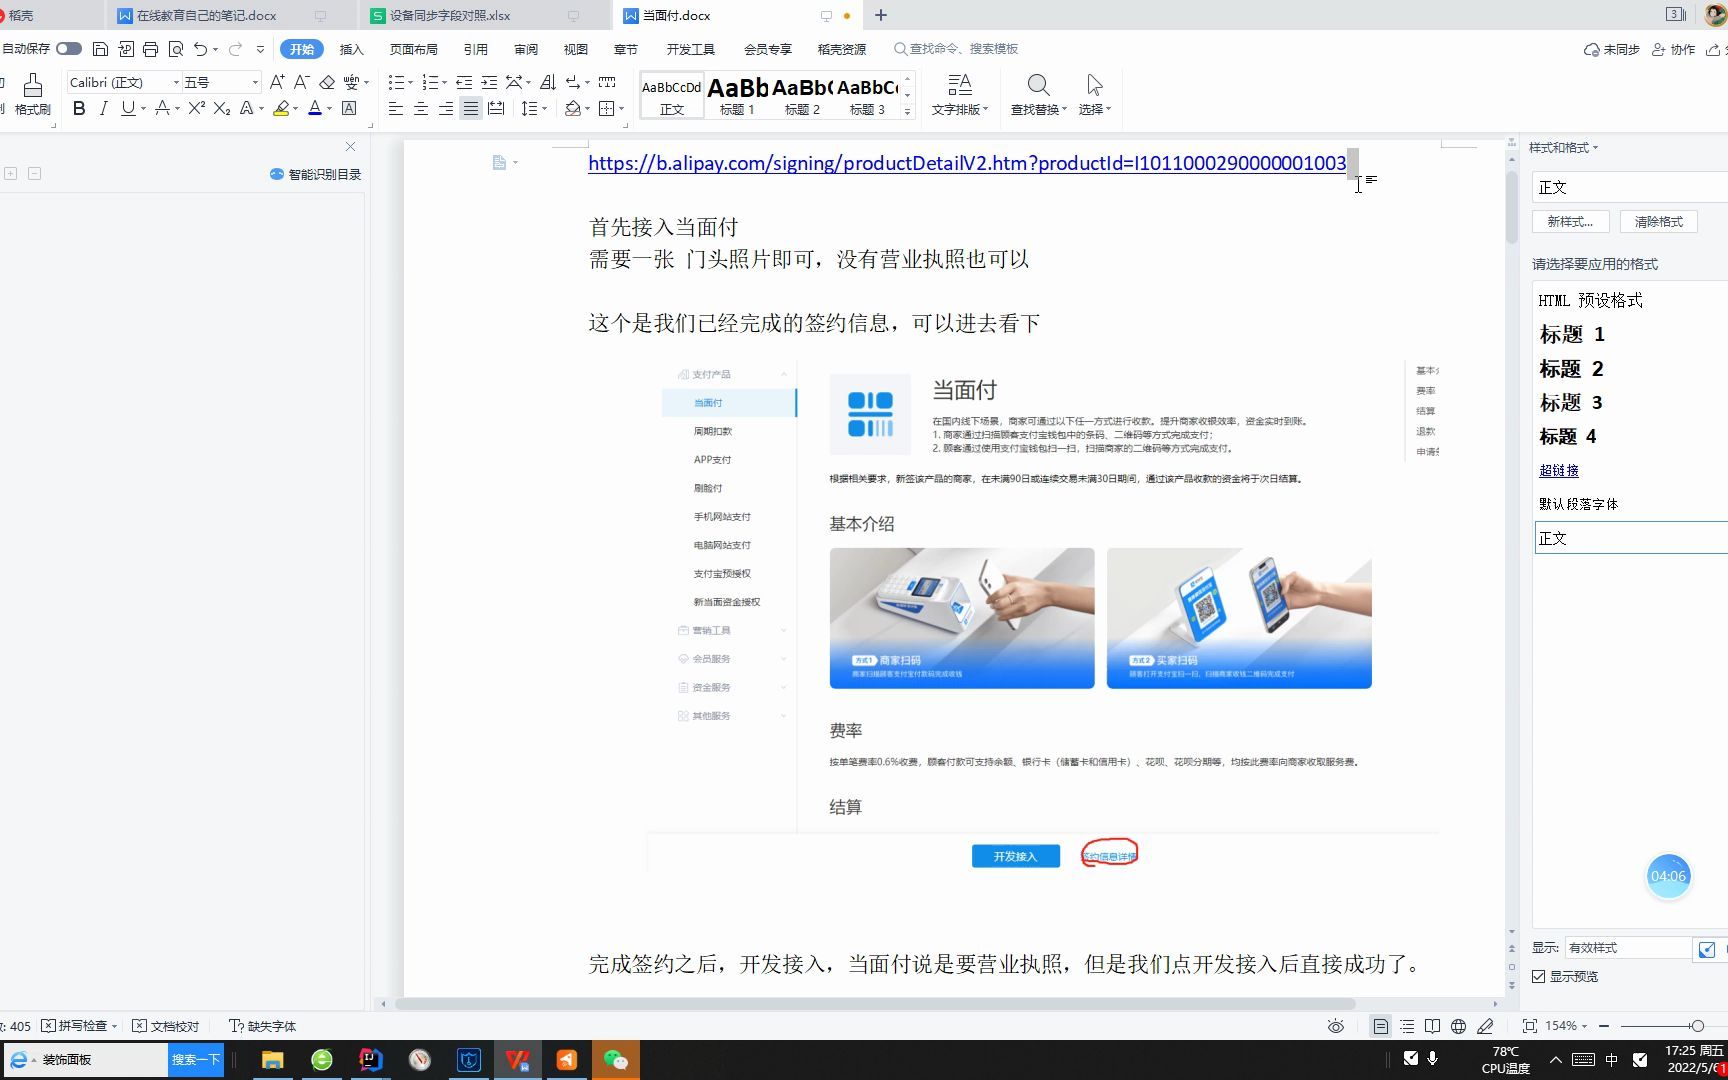1728x1080 pixels.
Task: Align text right
Action: 446,108
